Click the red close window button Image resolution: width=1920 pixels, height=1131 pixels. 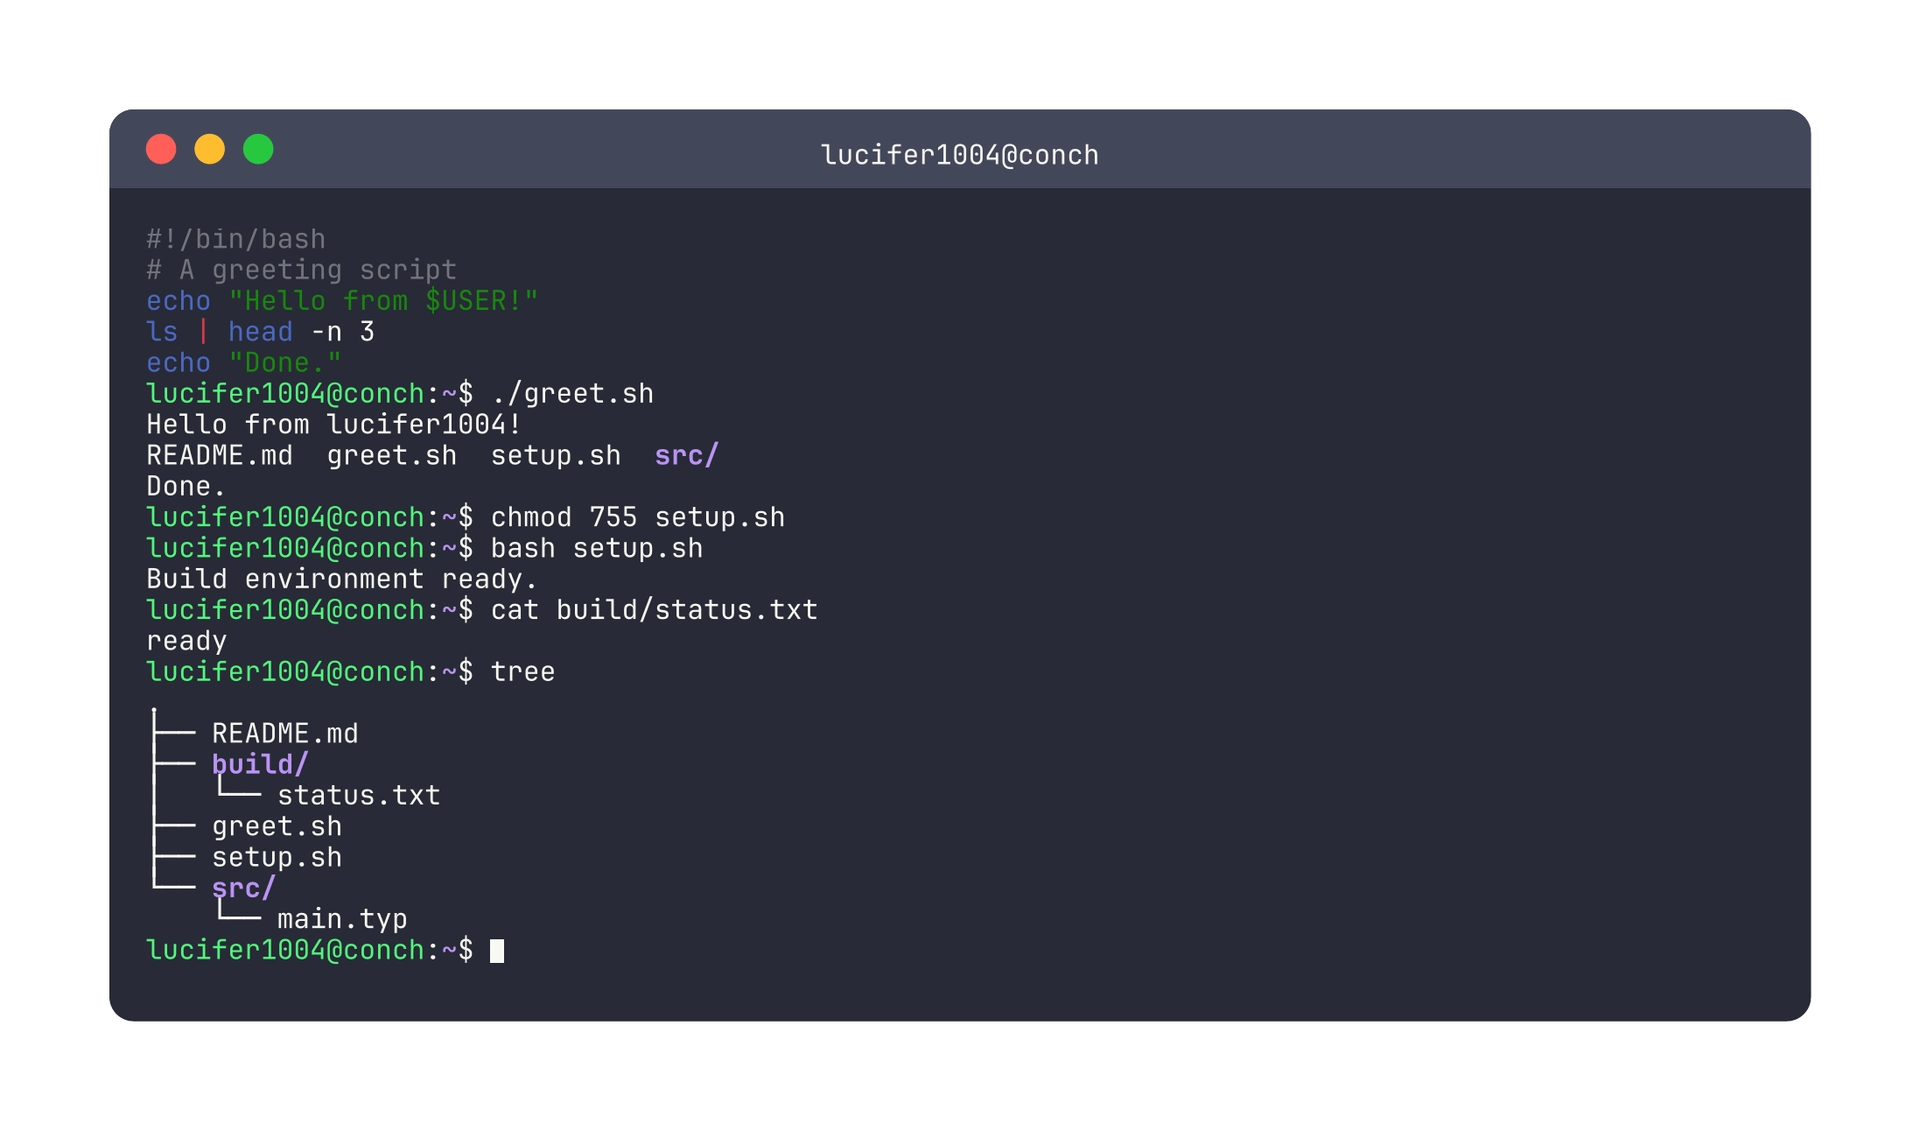[161, 149]
